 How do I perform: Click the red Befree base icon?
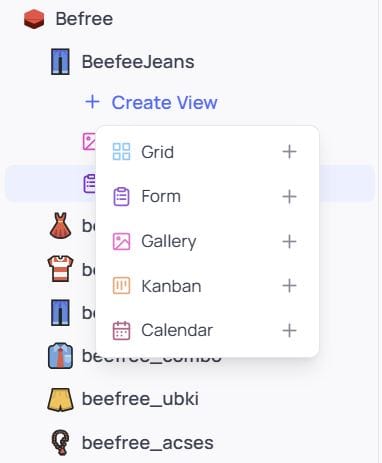coord(34,19)
